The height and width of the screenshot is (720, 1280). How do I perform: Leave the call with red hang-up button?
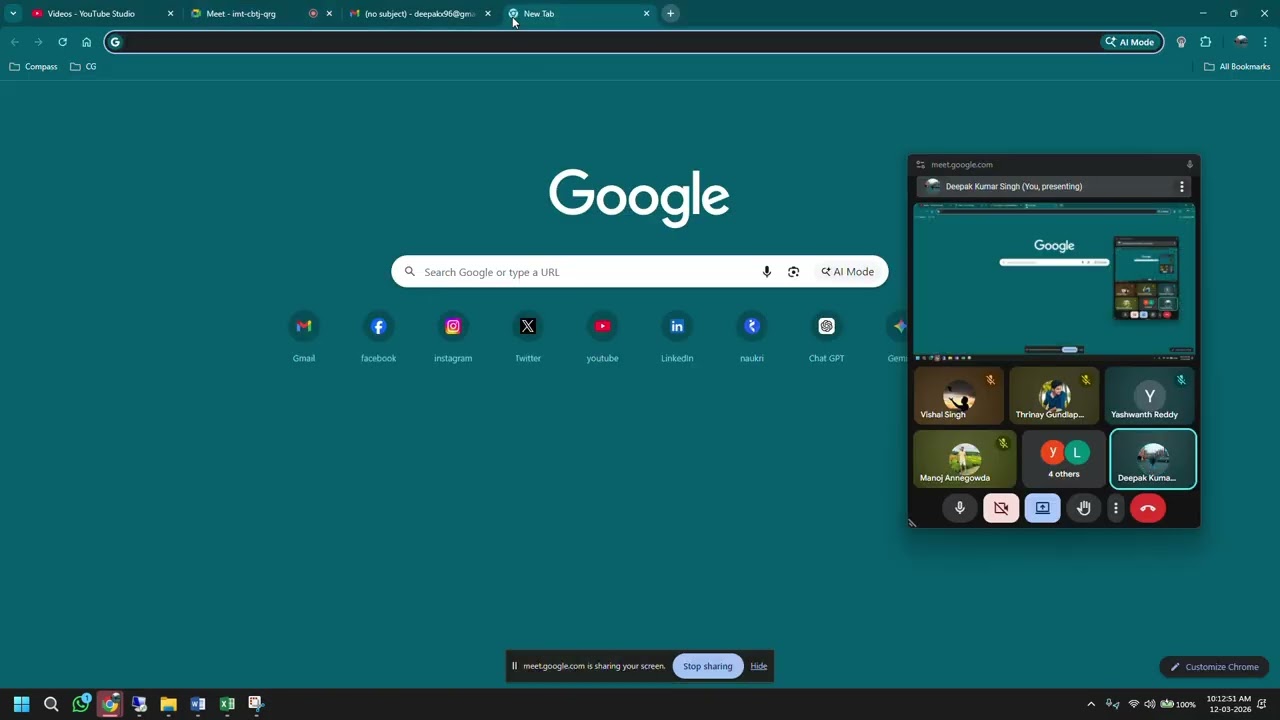(x=1148, y=508)
